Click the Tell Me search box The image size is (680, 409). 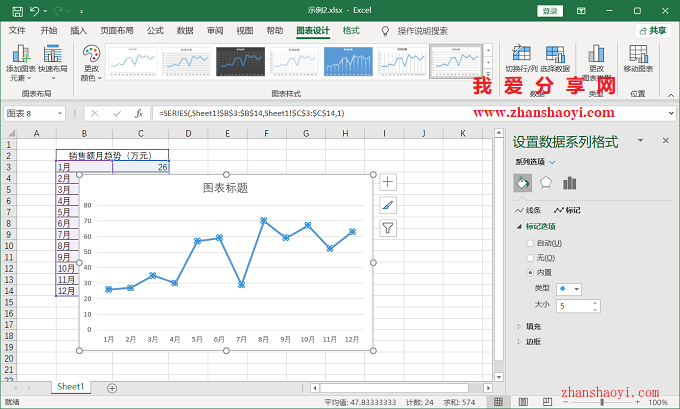coord(422,31)
